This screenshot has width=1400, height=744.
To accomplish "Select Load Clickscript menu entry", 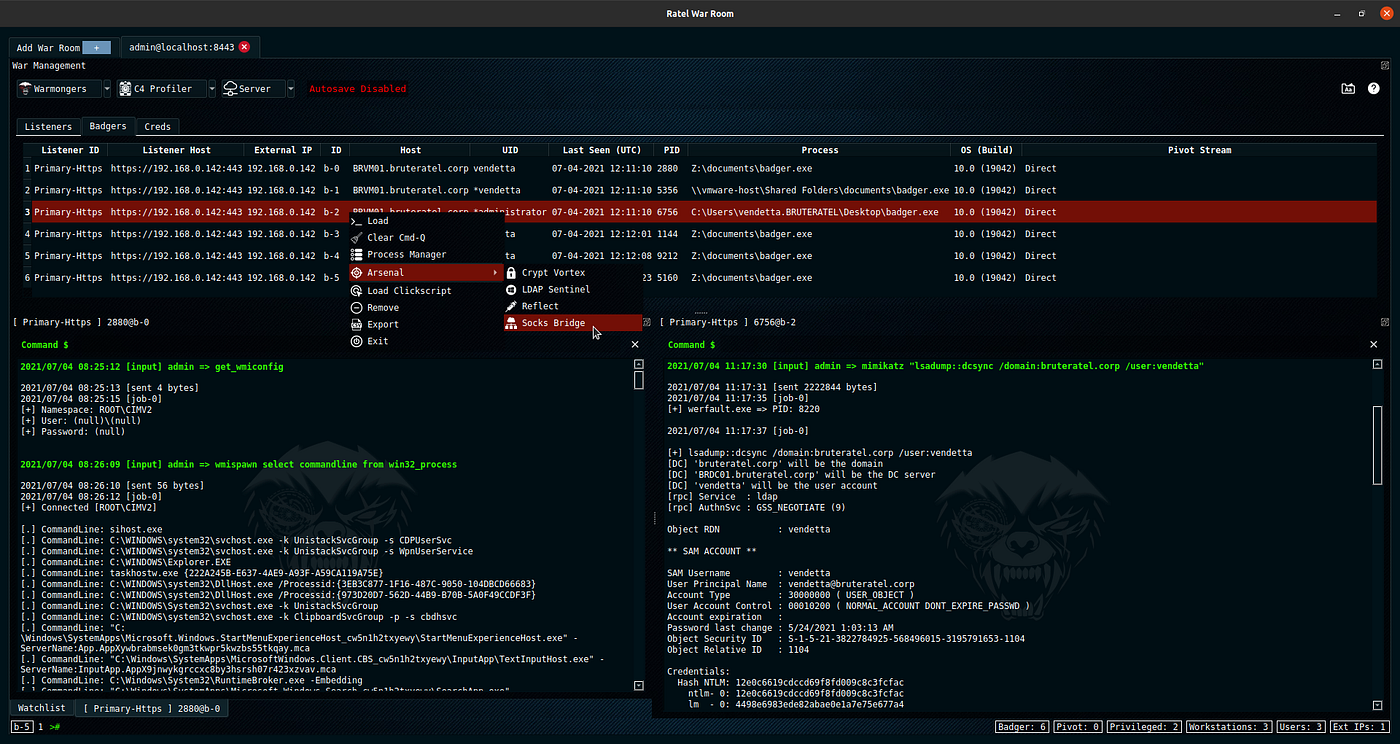I will 409,291.
